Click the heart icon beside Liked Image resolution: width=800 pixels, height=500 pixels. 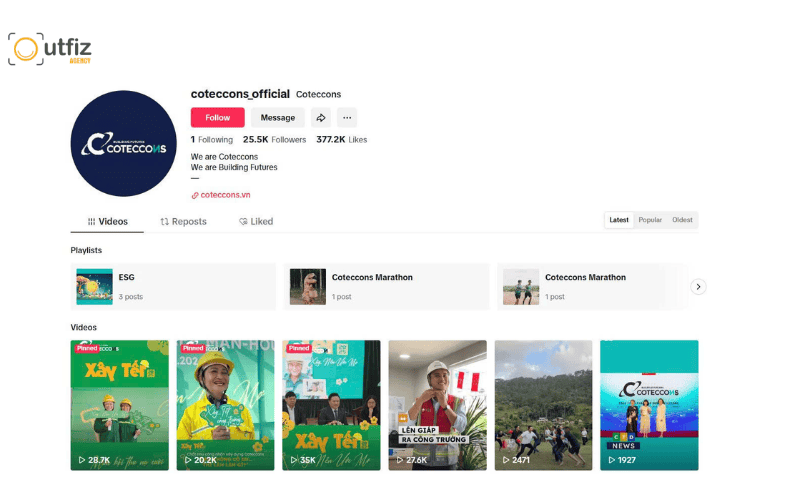(243, 221)
